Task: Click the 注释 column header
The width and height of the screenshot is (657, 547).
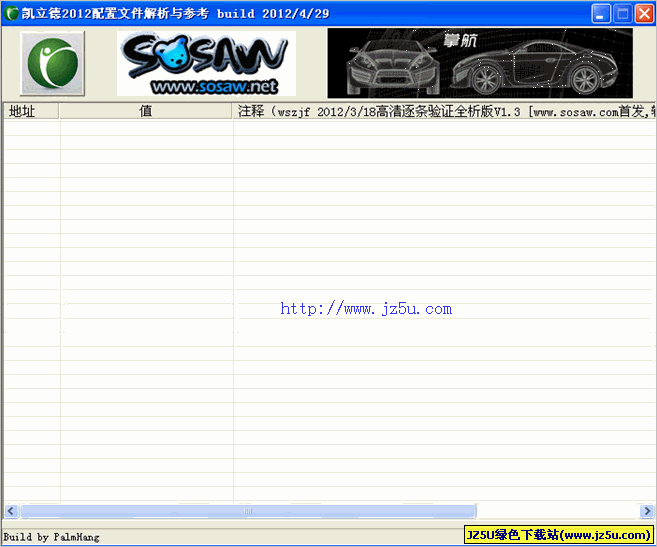Action: point(444,111)
